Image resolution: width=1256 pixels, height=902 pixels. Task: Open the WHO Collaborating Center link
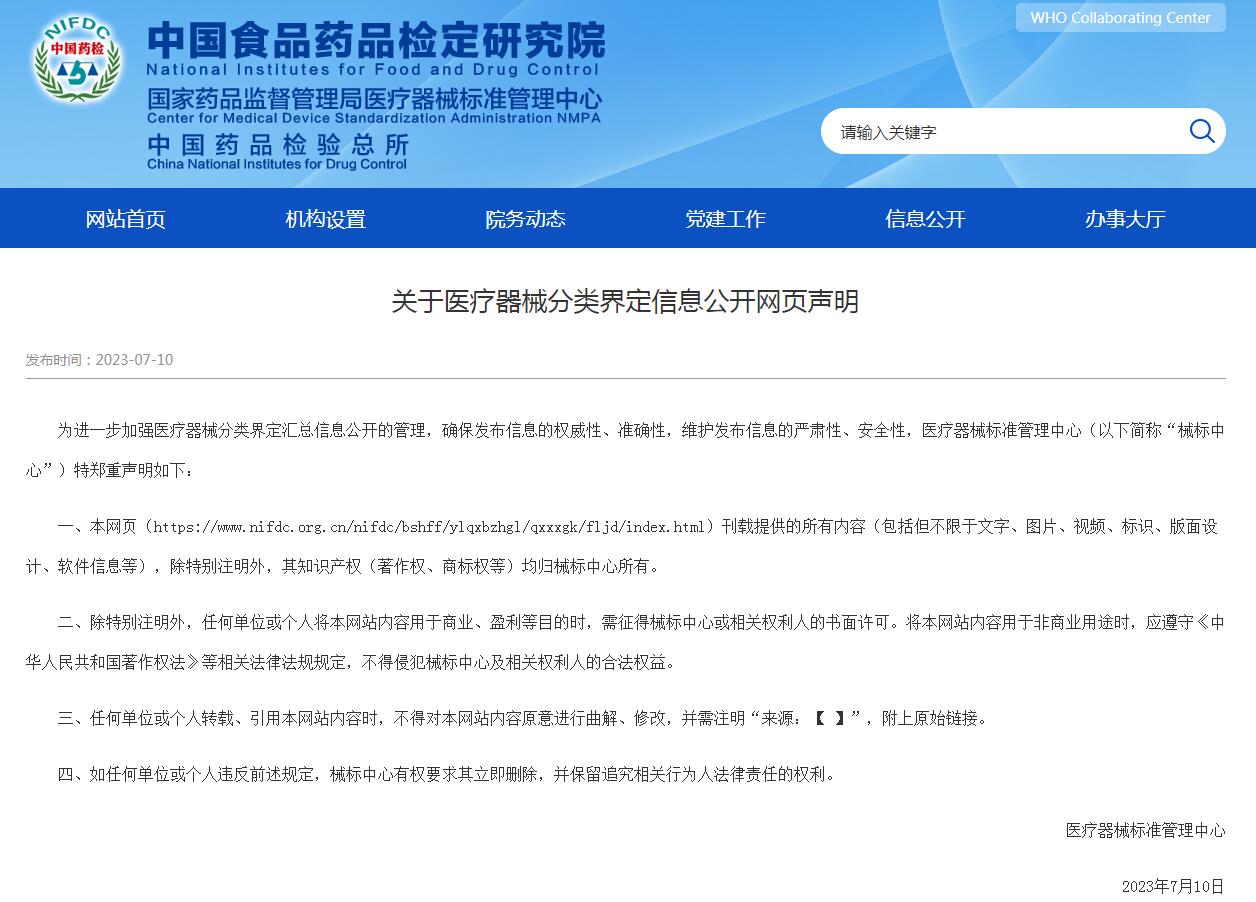[1120, 18]
